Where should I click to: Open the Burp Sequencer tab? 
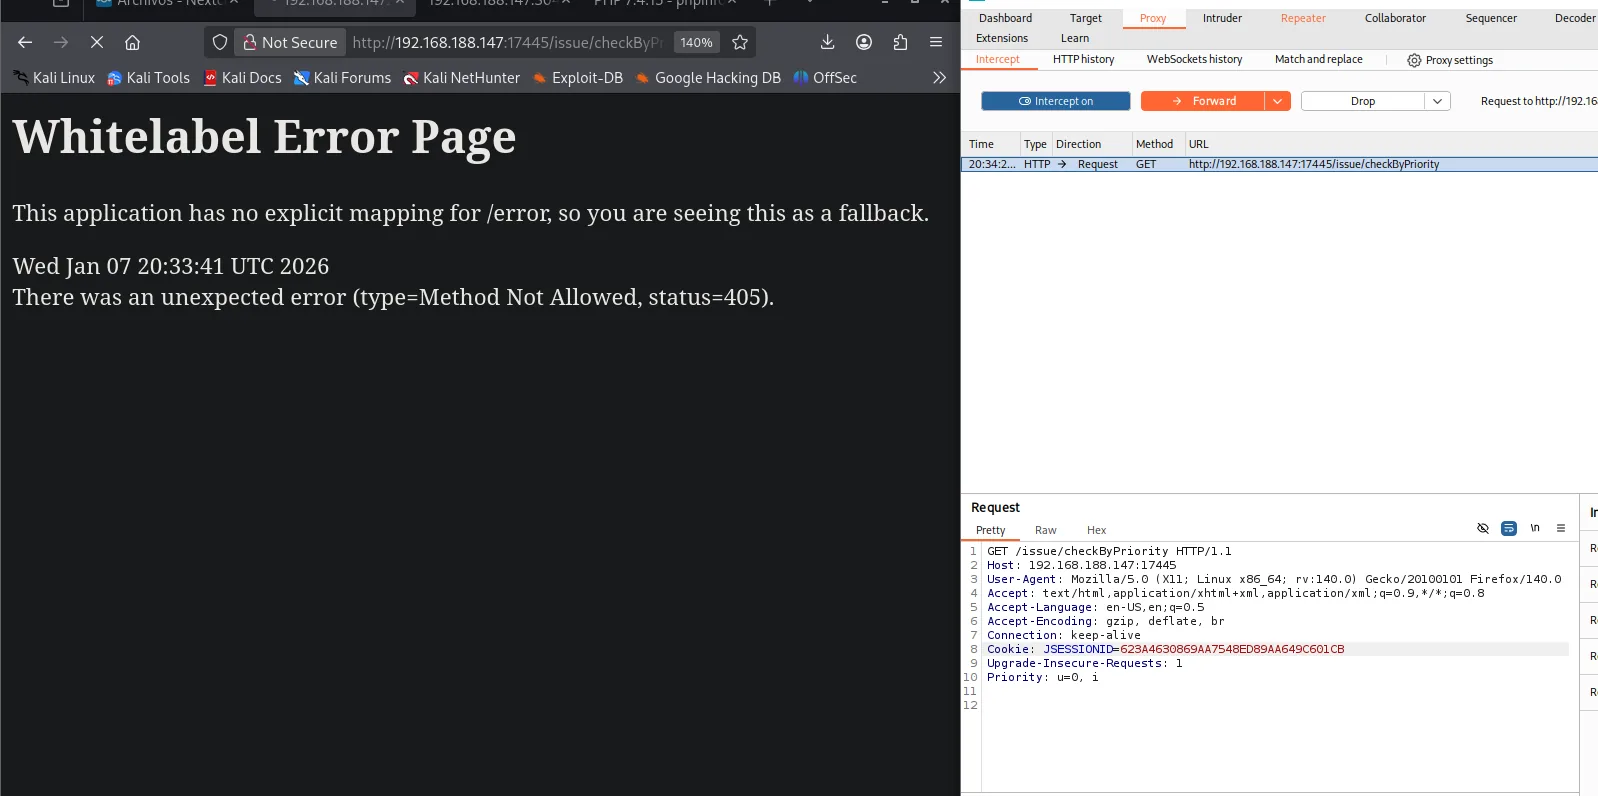1491,18
